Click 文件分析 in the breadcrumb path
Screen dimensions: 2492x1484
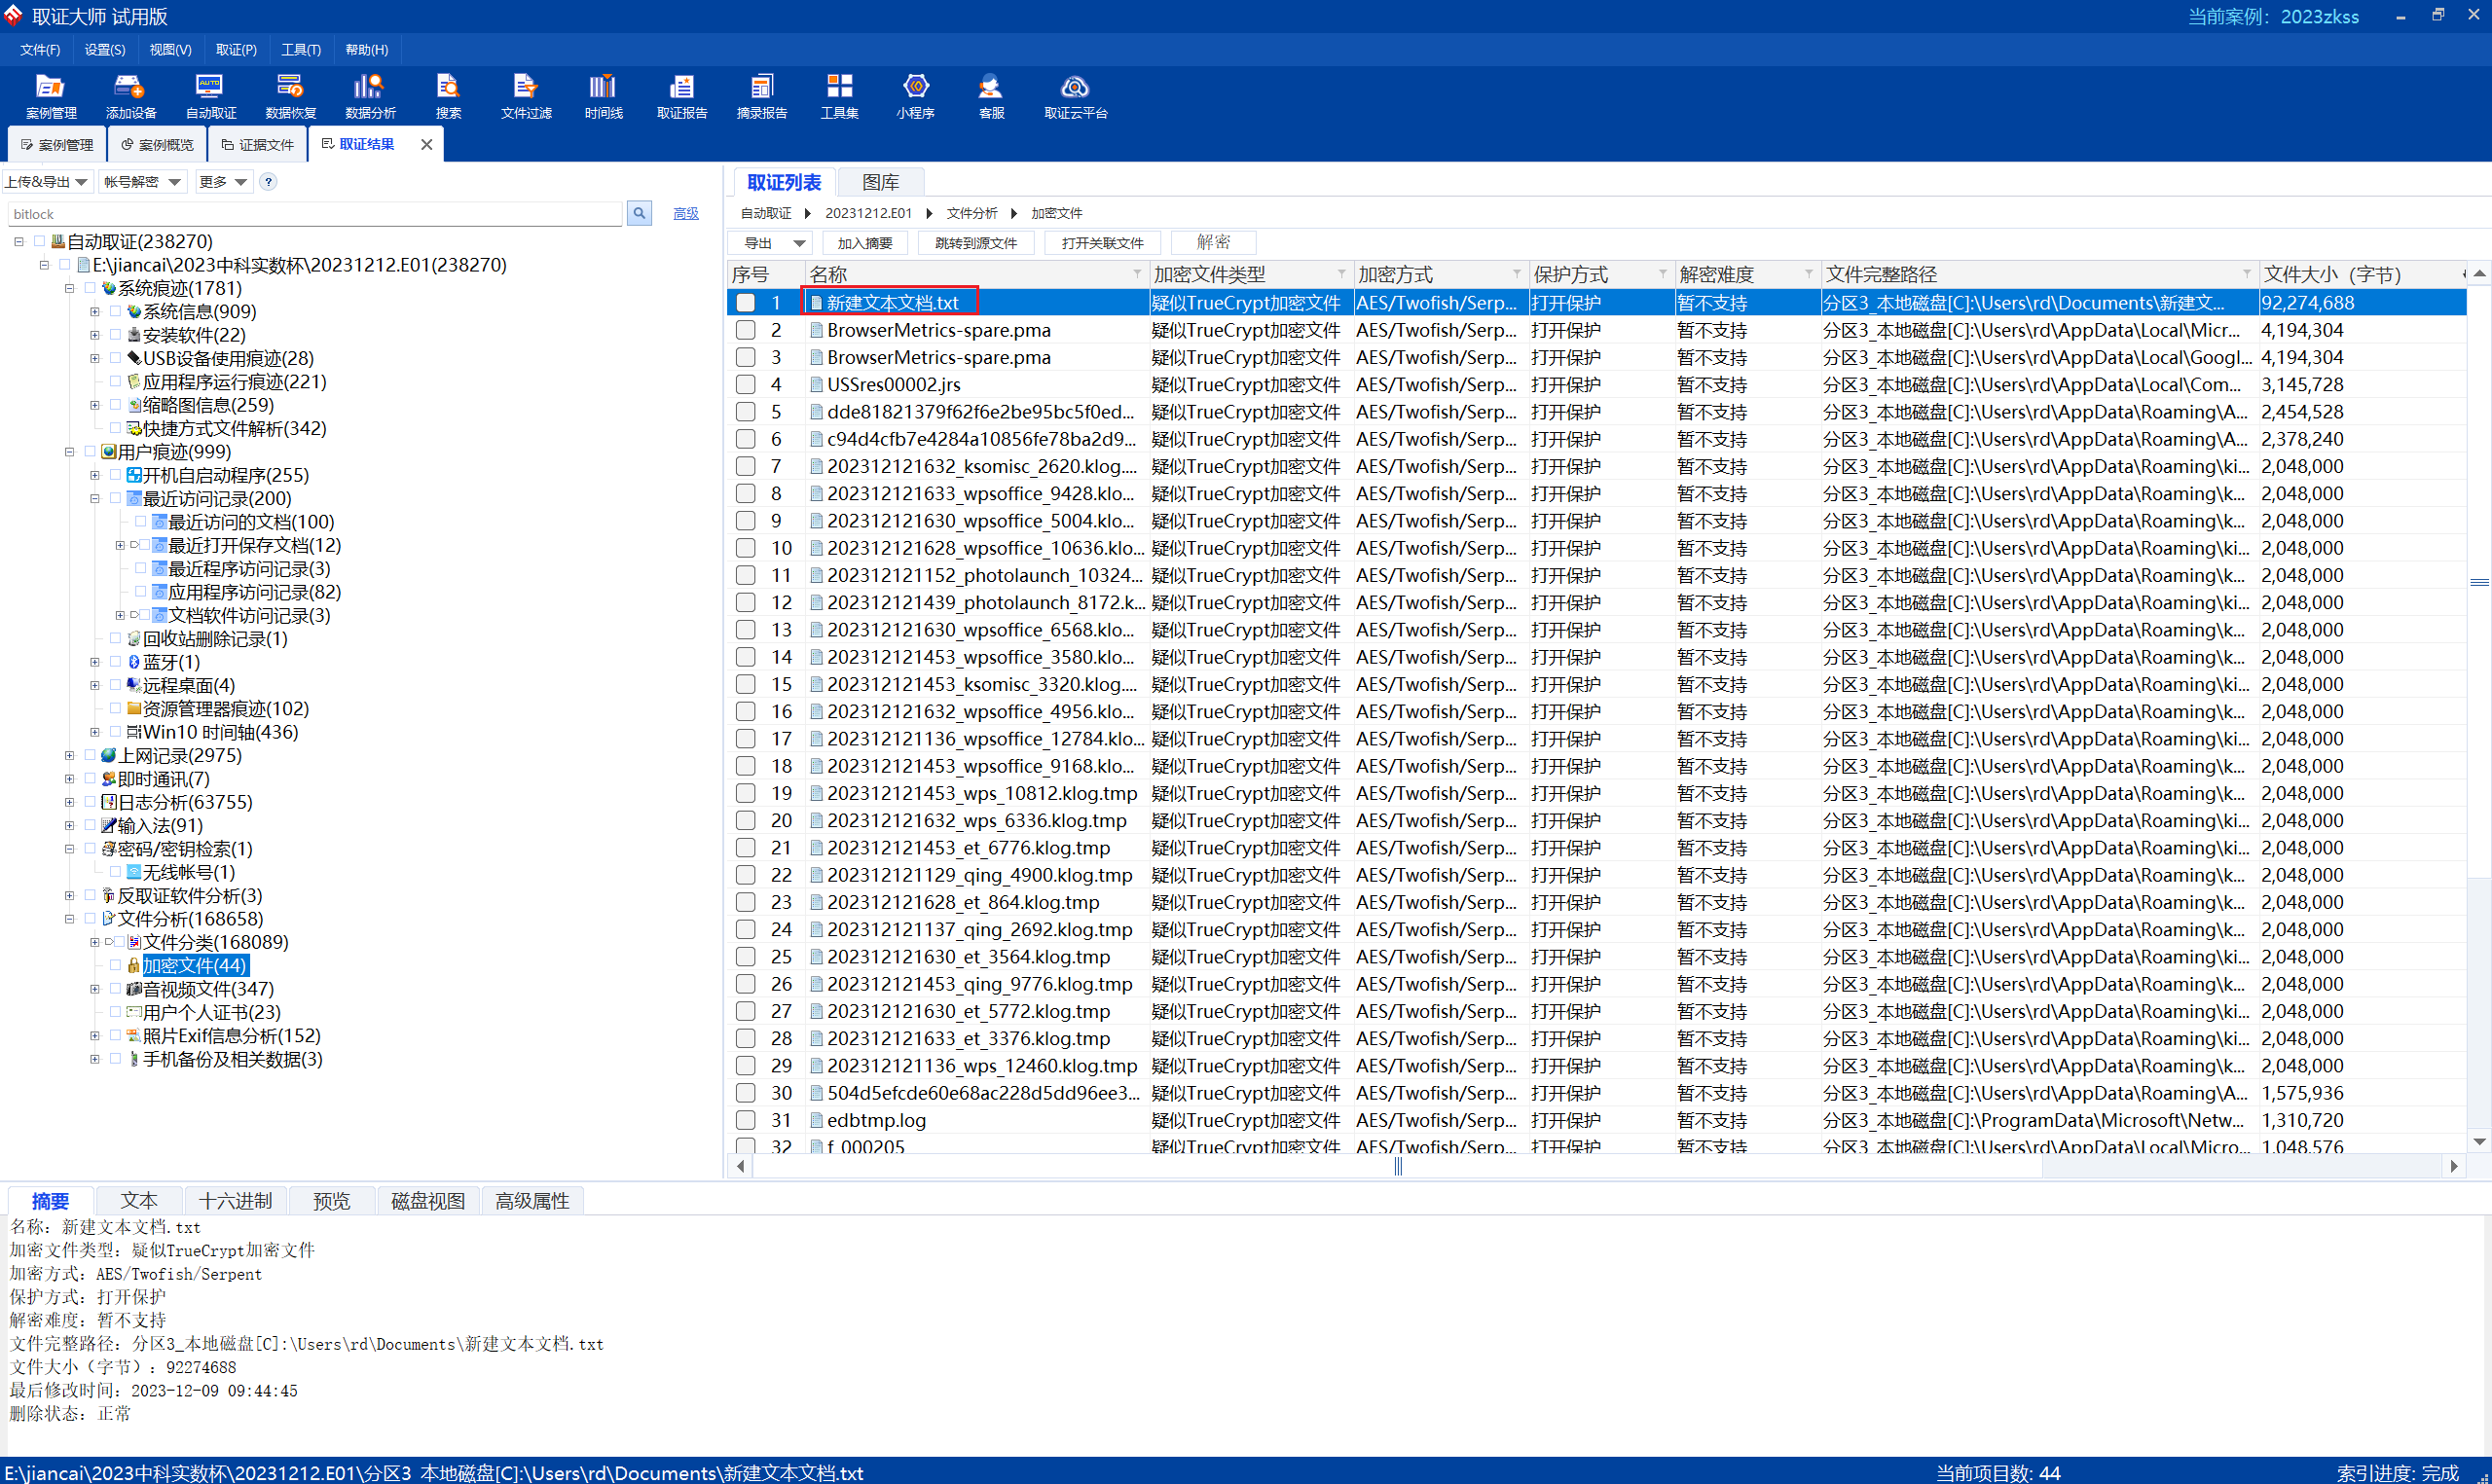(x=972, y=213)
